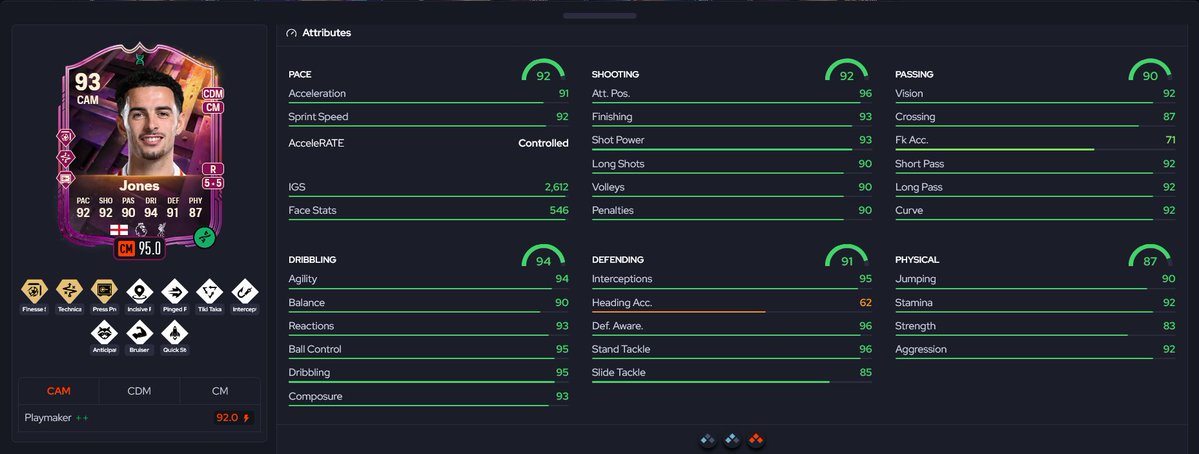The width and height of the screenshot is (1199, 454).
Task: Click the Acceleration attribute row
Action: tap(428, 94)
